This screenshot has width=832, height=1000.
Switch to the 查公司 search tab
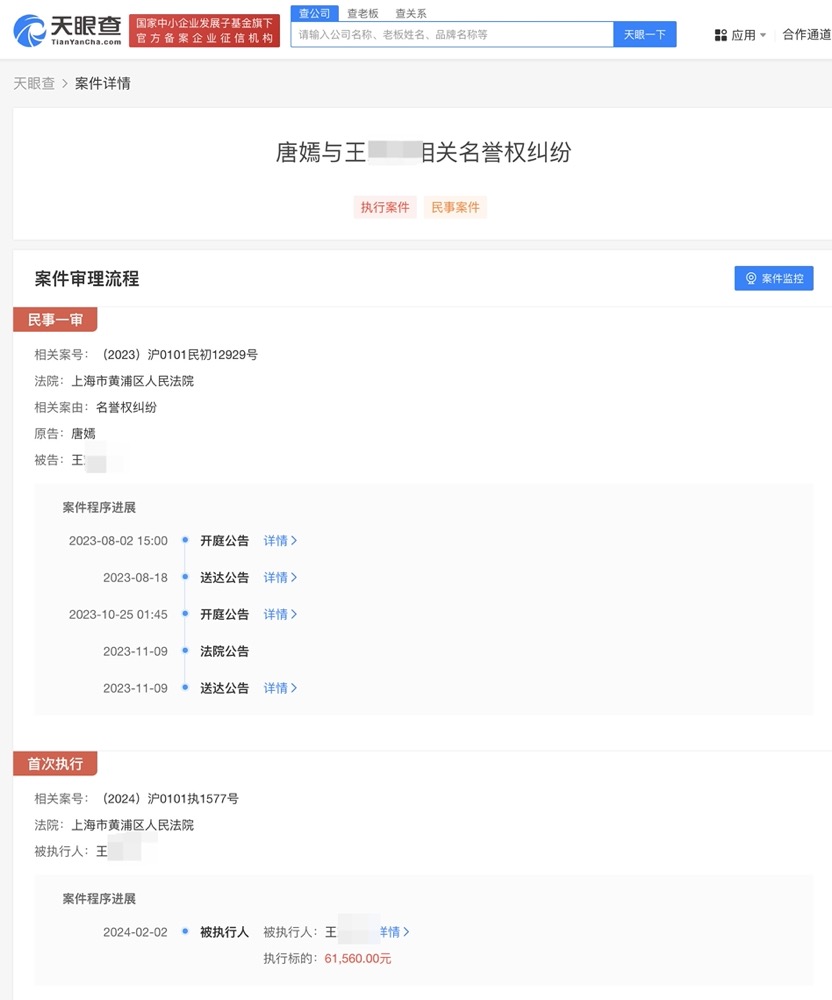coord(314,13)
